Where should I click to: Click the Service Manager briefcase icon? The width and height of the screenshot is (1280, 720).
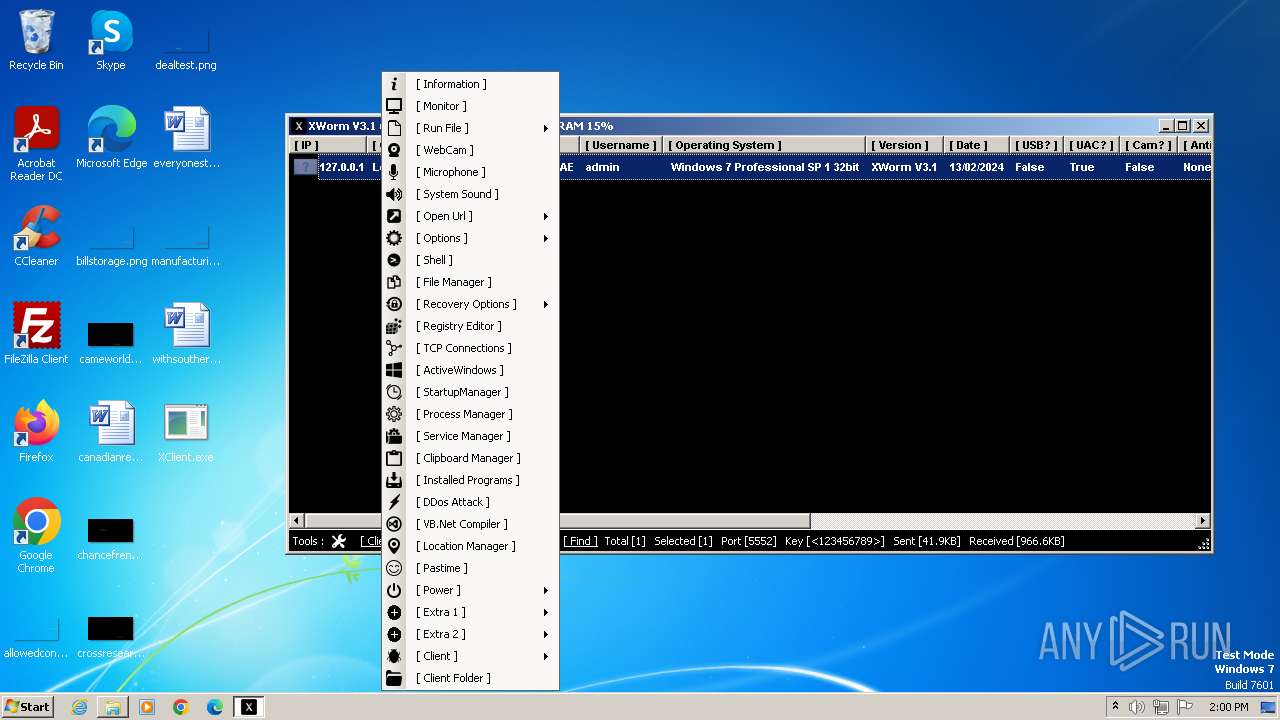[394, 436]
